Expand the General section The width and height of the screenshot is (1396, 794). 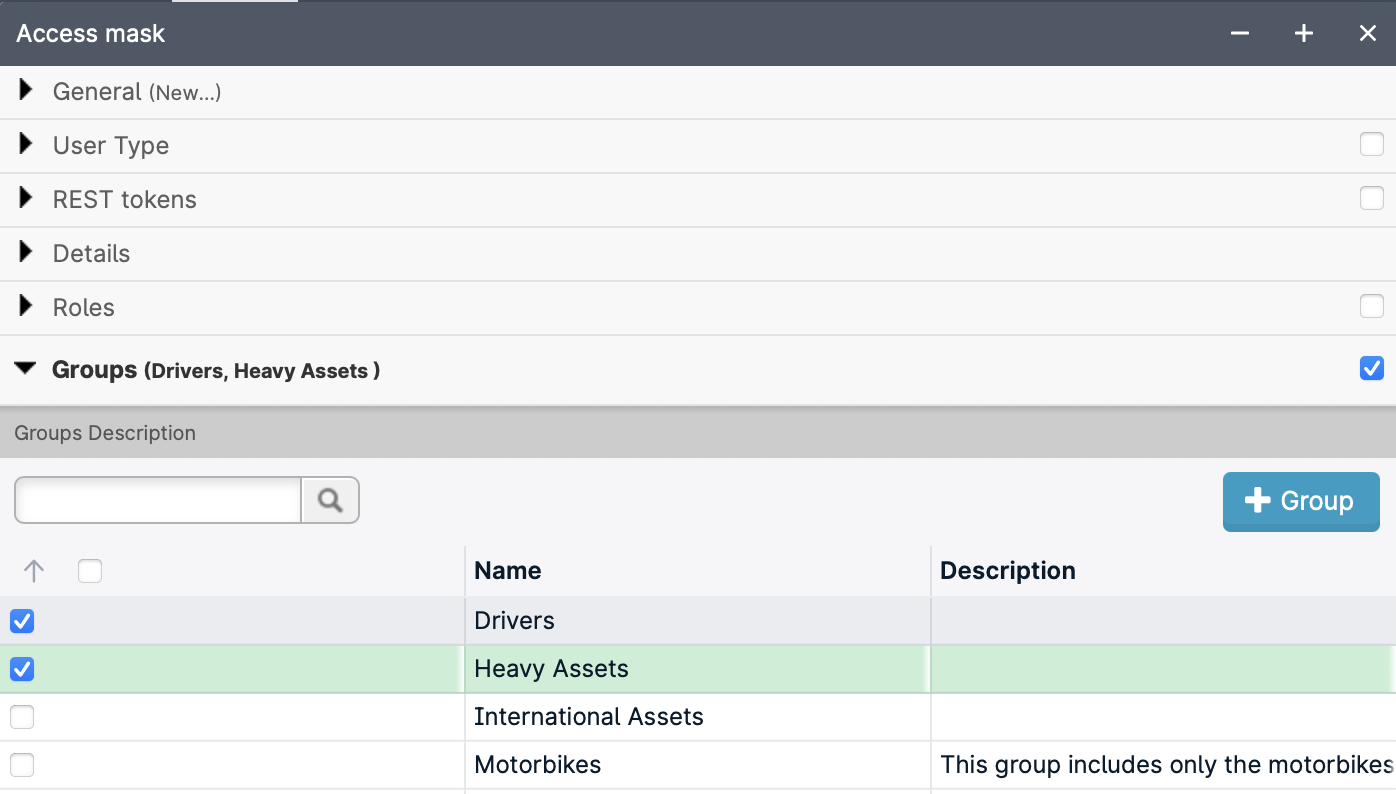click(26, 91)
